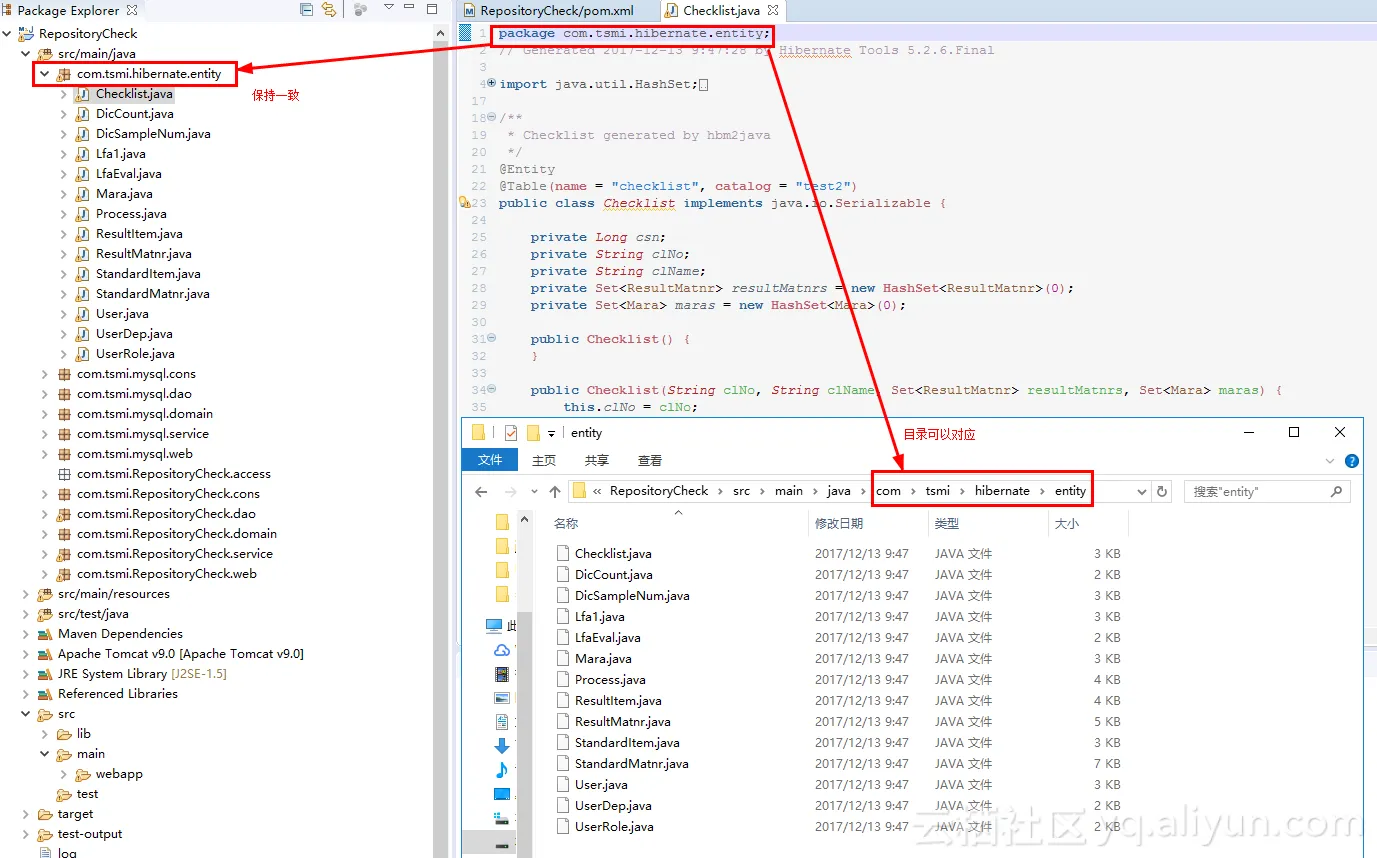Click test-output folder icon
Viewport: 1377px width, 858px height.
pyautogui.click(x=45, y=834)
